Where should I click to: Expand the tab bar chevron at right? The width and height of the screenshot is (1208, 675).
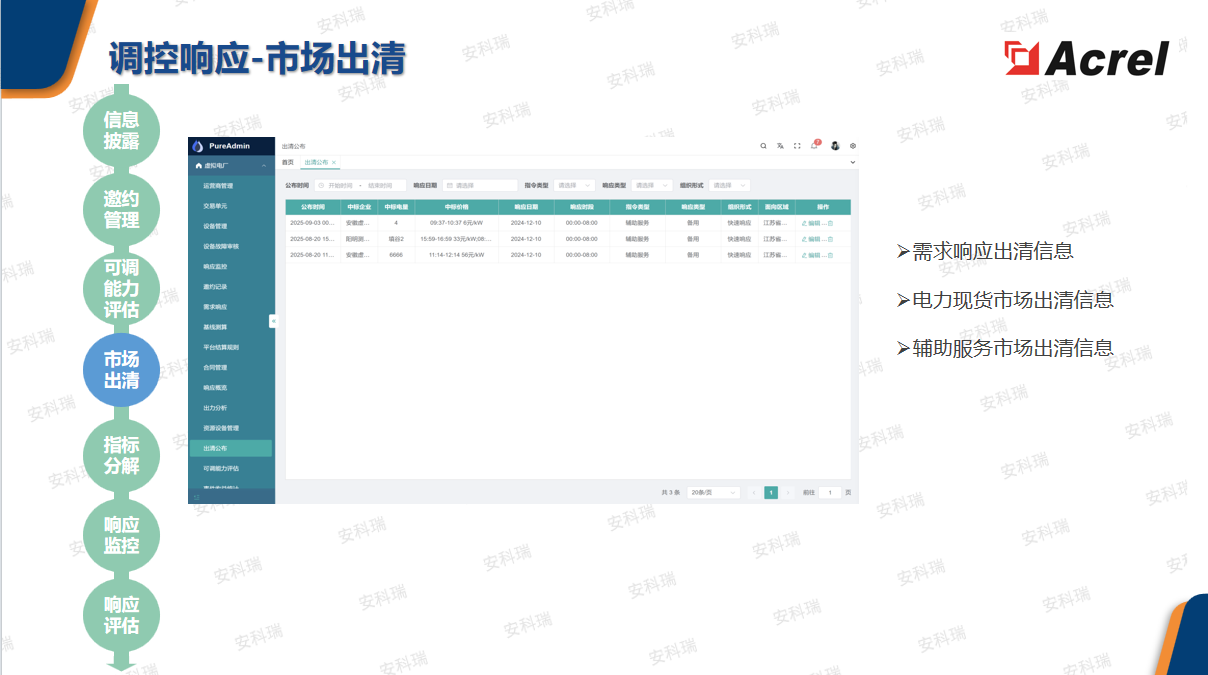(x=853, y=162)
